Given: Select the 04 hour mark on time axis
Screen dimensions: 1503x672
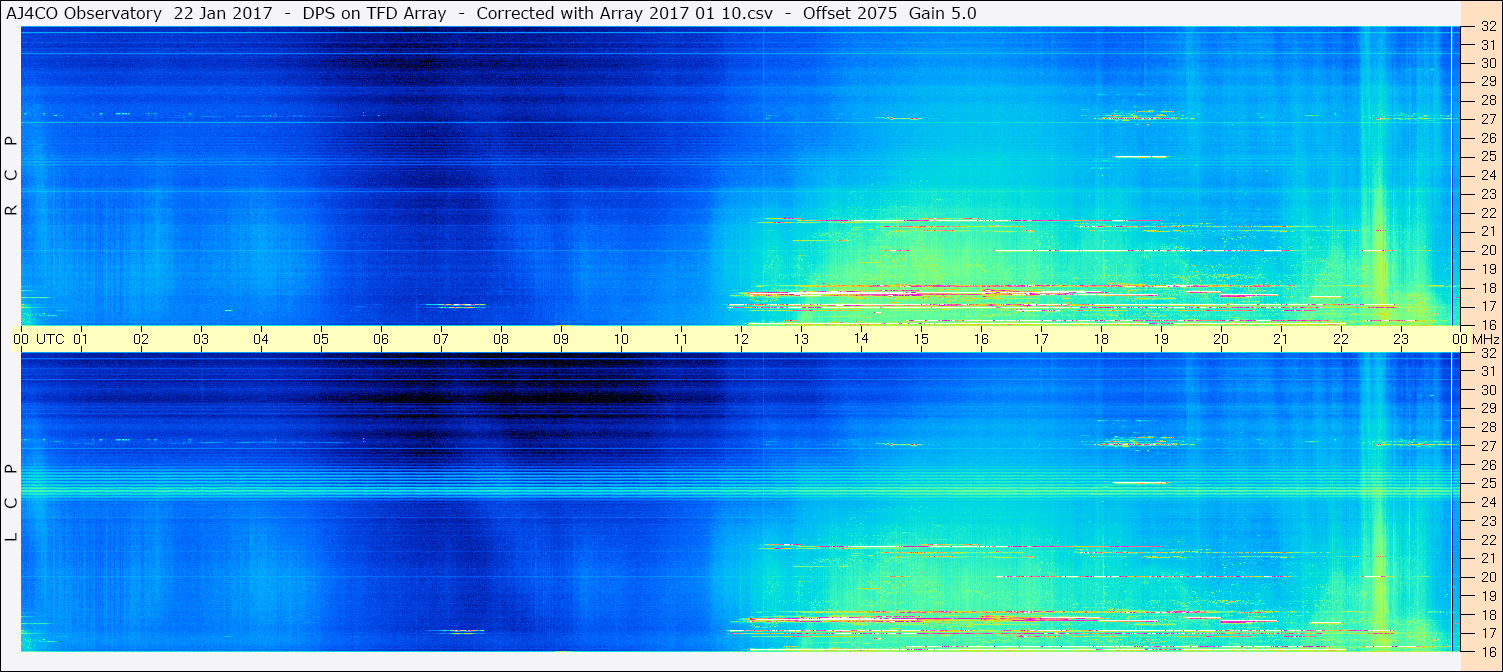Looking at the screenshot, I should (261, 339).
